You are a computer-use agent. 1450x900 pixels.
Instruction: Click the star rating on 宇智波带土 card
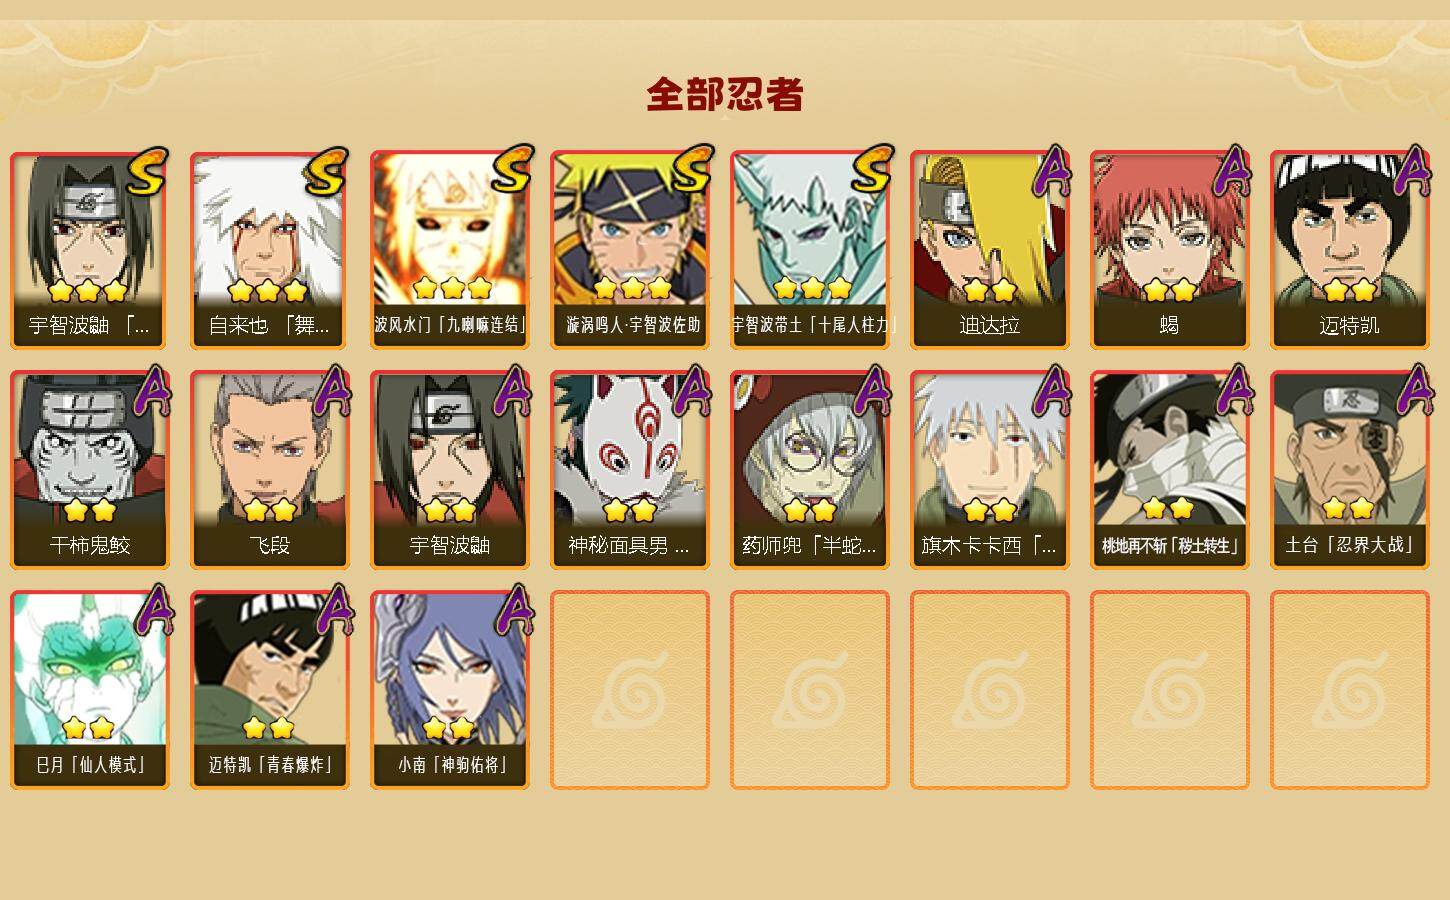tap(812, 289)
